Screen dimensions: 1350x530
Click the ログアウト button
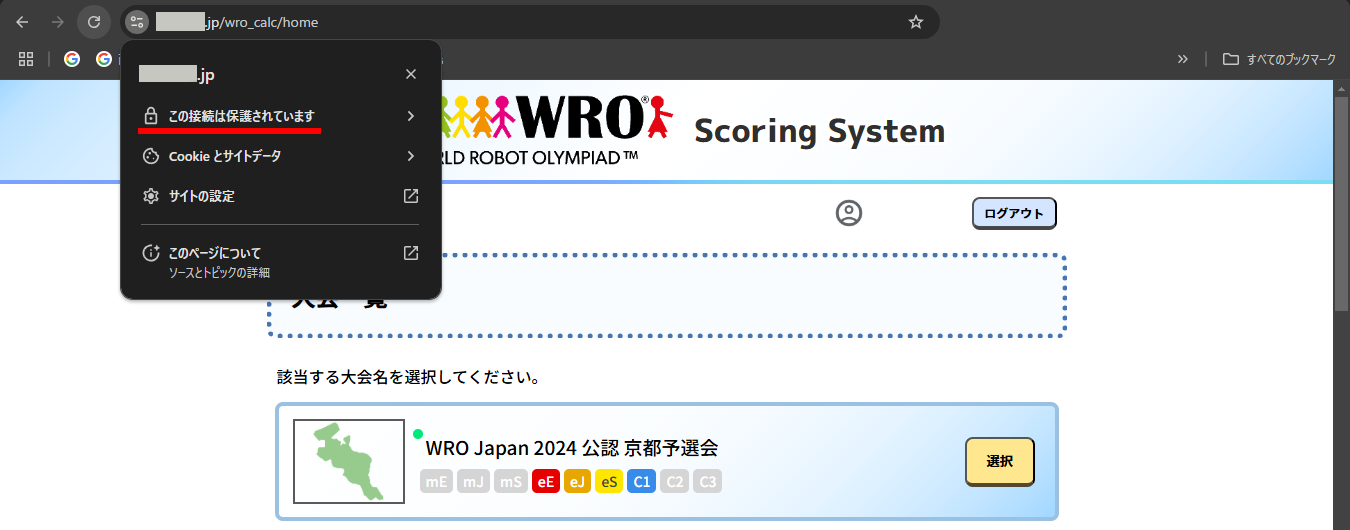[x=1014, y=213]
